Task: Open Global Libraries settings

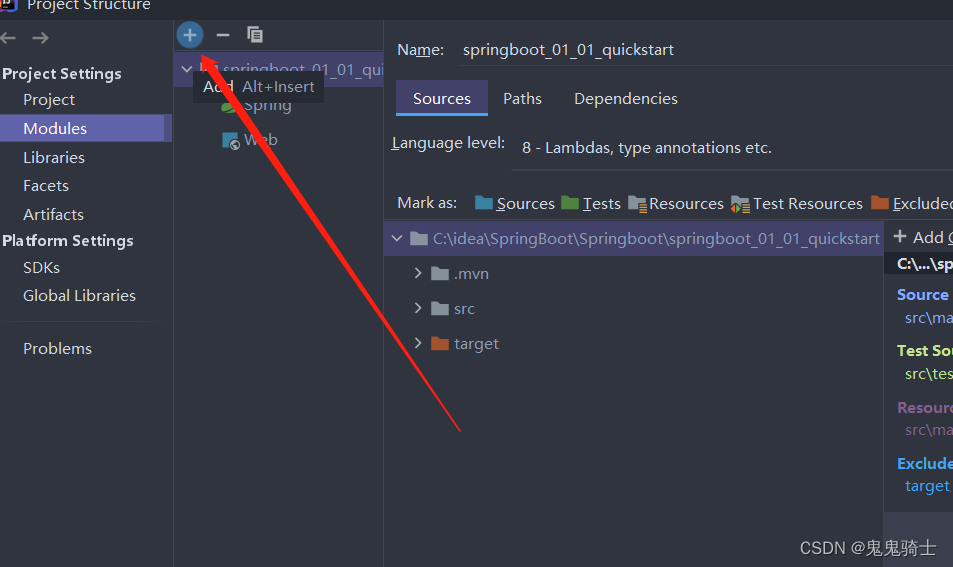Action: click(79, 296)
